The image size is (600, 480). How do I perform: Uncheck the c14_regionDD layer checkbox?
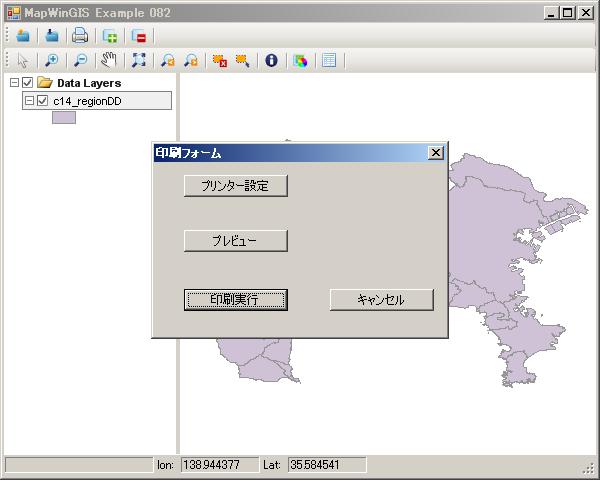(x=42, y=101)
